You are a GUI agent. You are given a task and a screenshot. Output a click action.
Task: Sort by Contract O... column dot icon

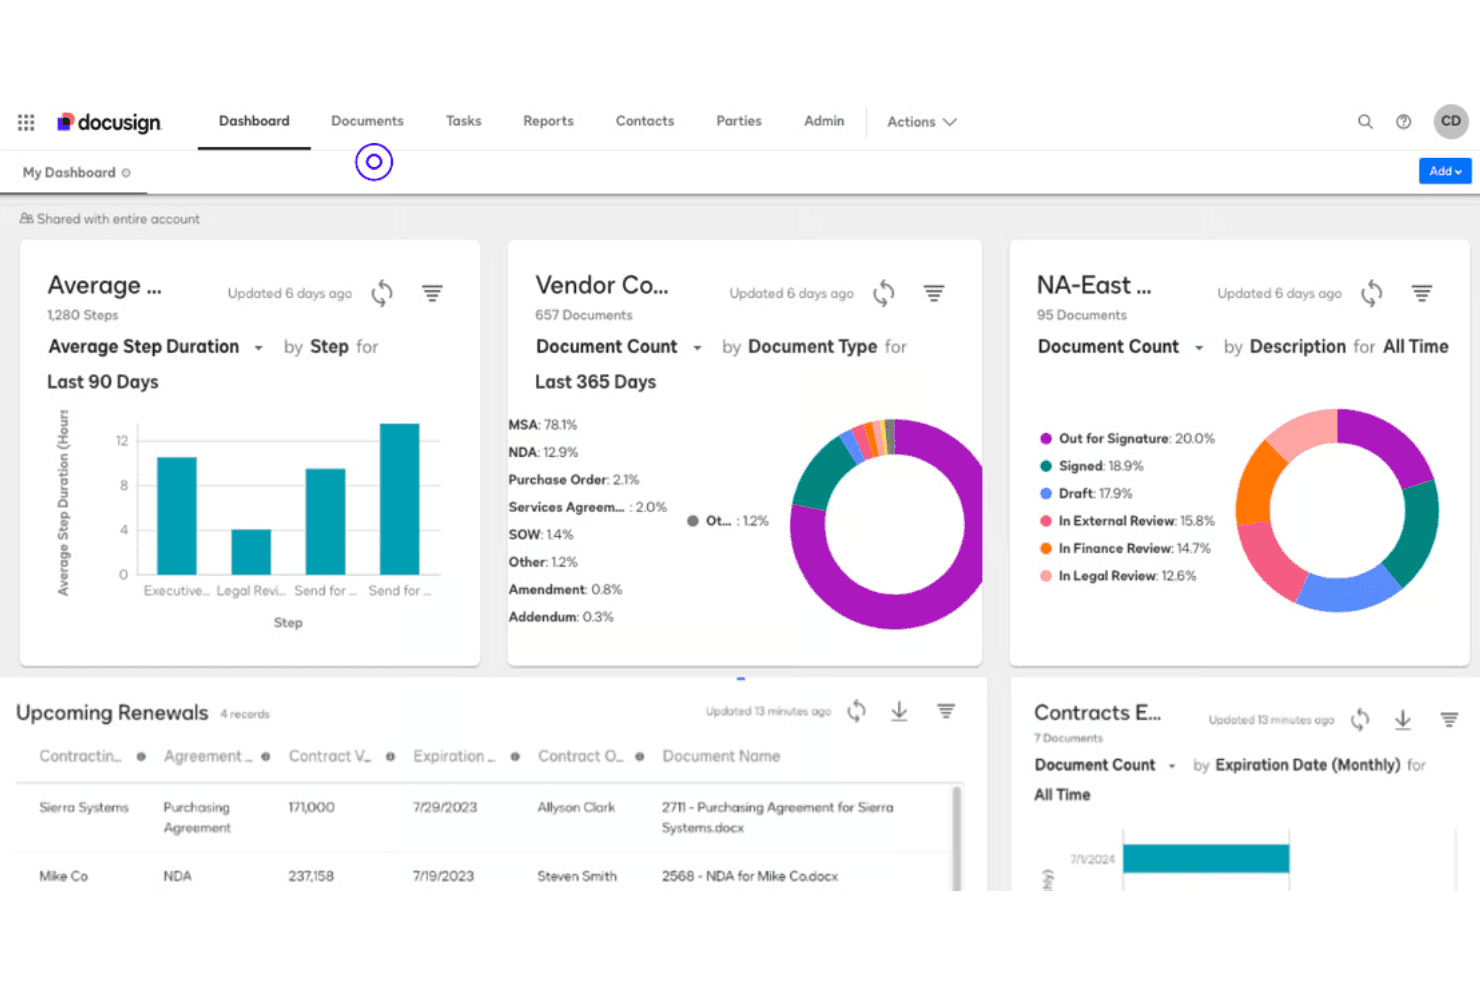(x=639, y=757)
